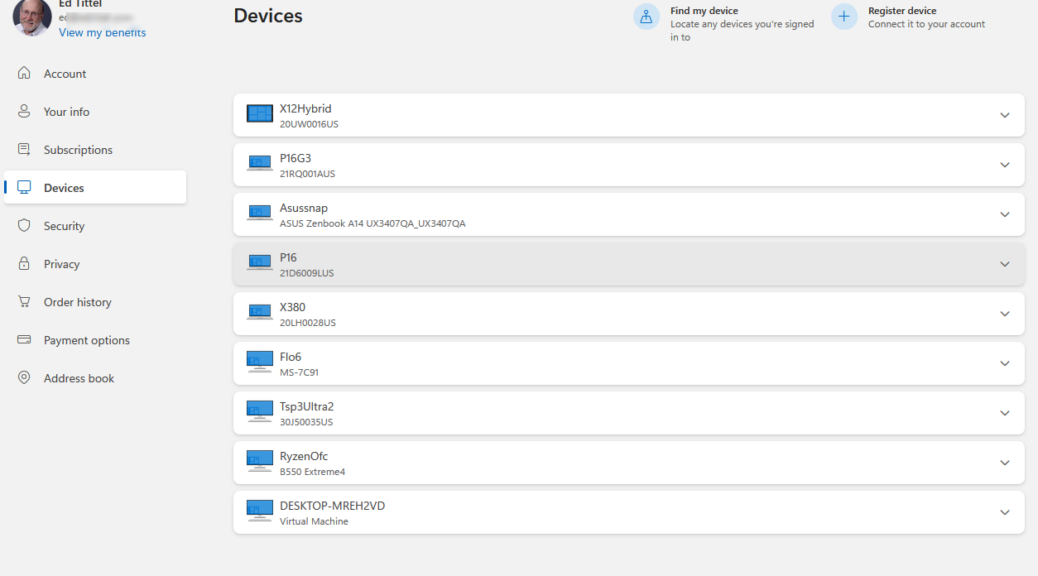Follow the View my benefits link
This screenshot has width=1038, height=576.
pos(102,32)
